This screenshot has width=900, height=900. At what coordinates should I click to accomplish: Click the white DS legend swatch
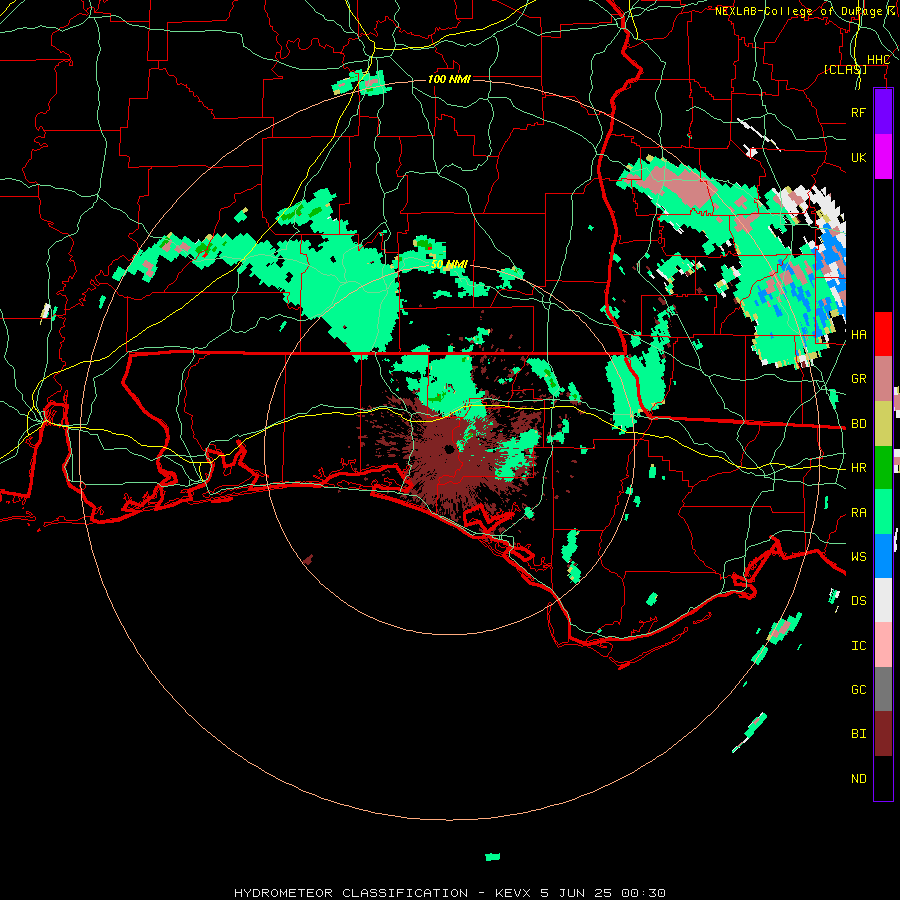[883, 600]
